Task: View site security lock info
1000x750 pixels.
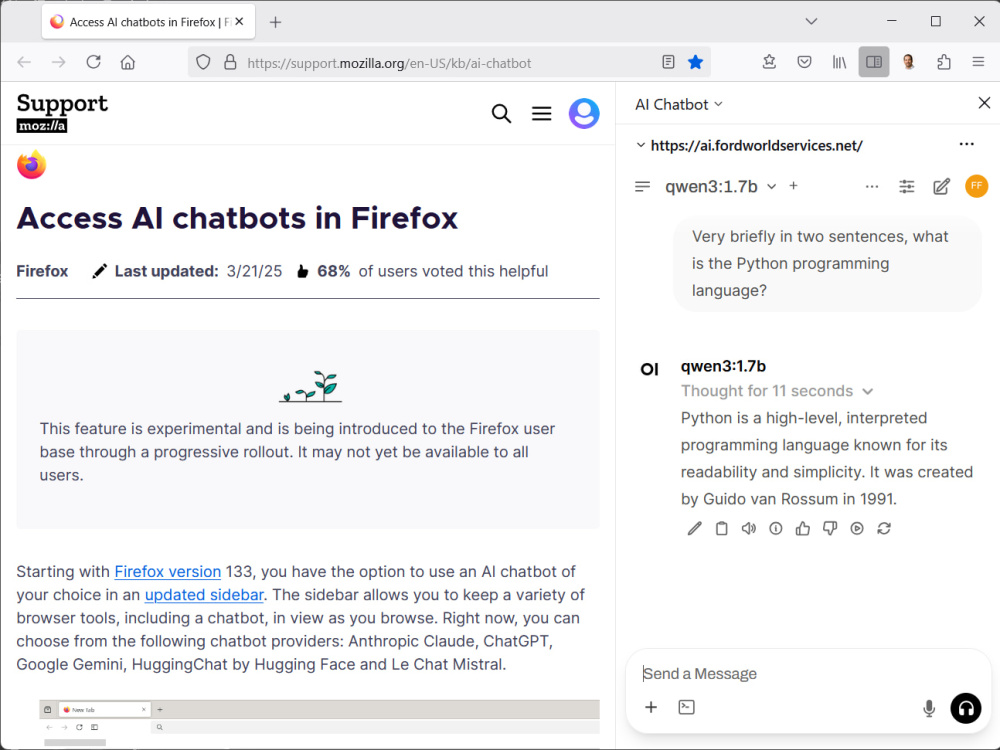Action: point(230,62)
